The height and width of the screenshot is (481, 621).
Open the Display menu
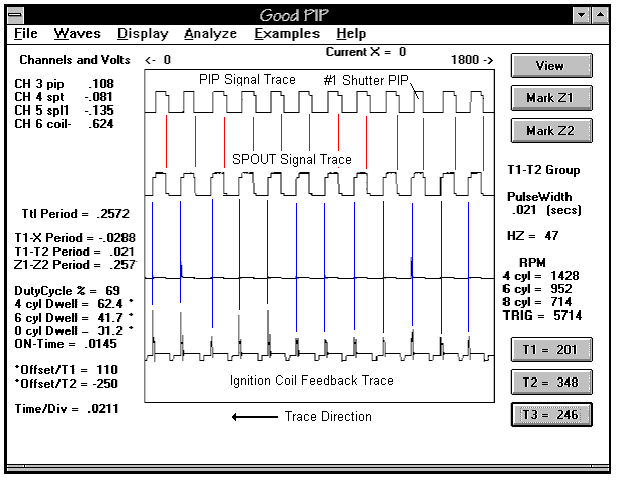click(x=143, y=34)
